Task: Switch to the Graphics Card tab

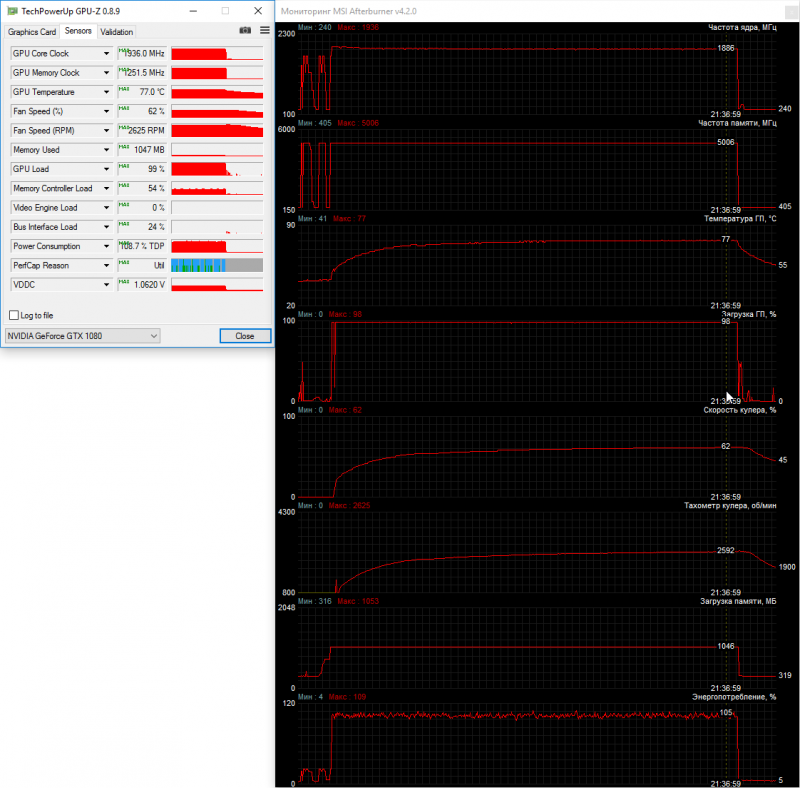Action: click(x=32, y=32)
